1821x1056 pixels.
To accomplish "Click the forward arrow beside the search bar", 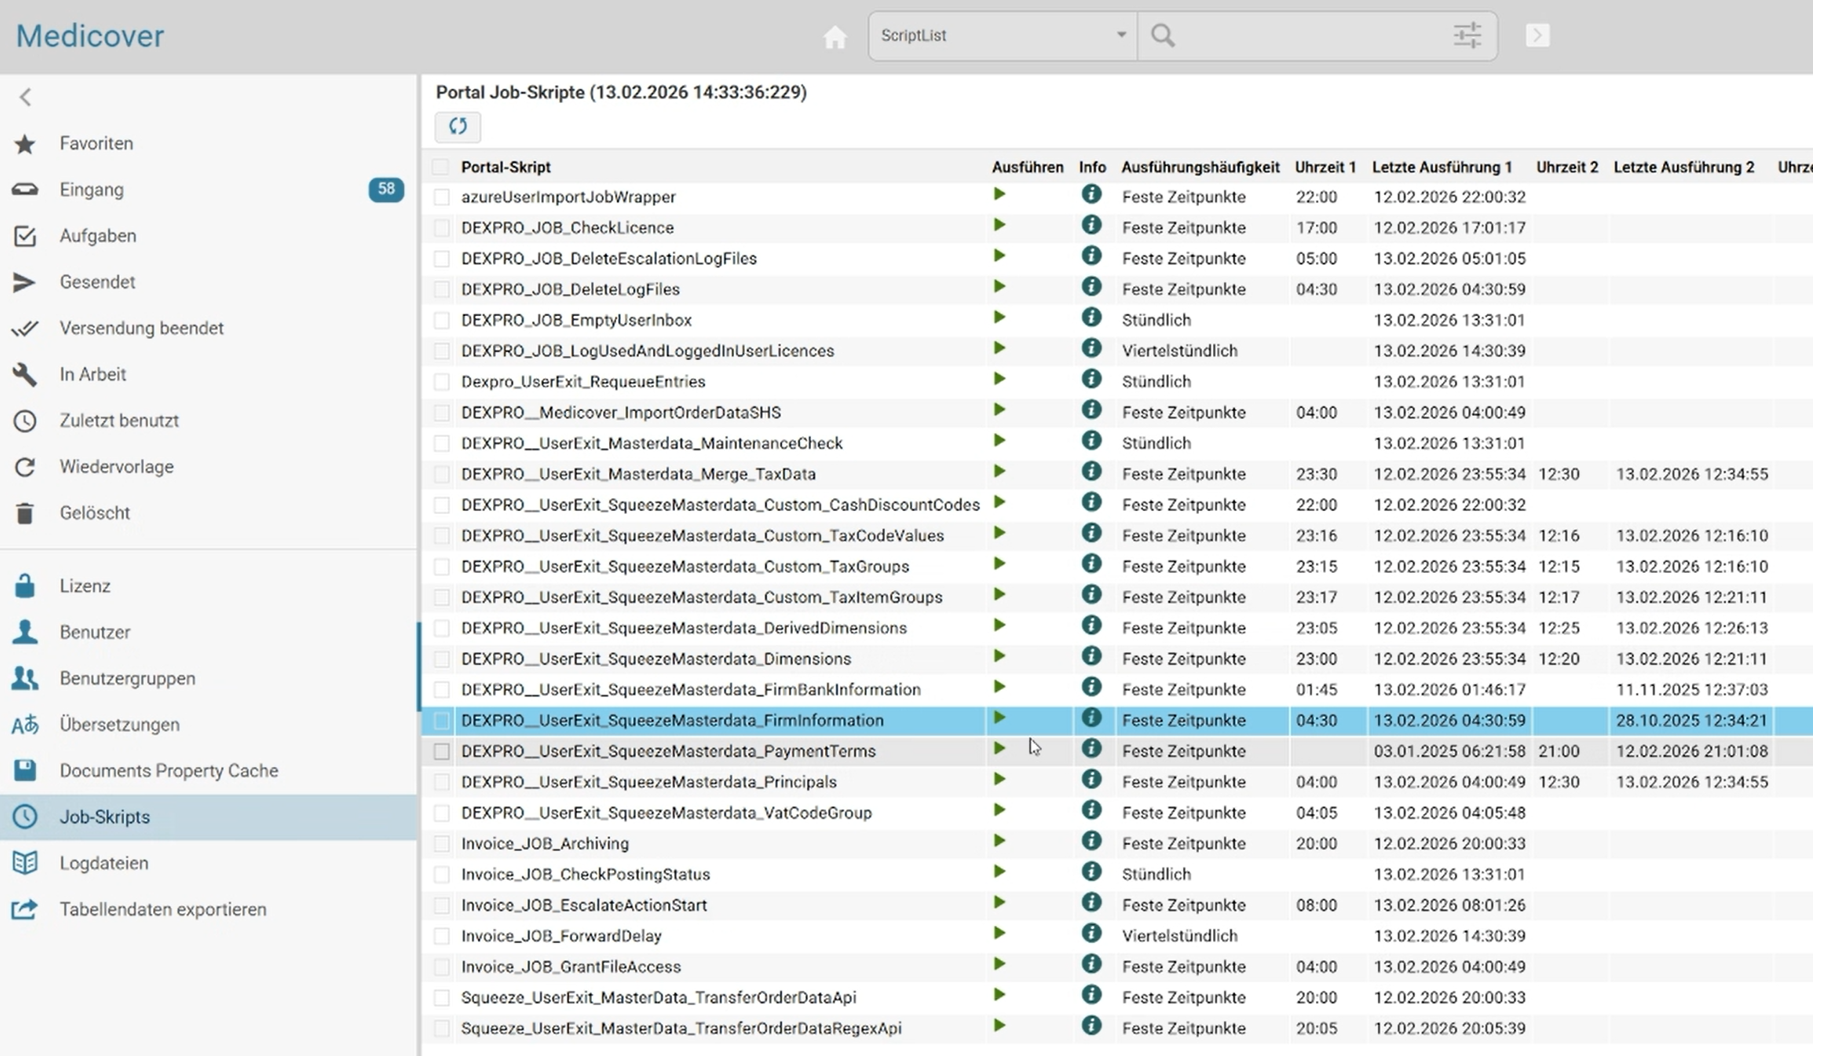I will [x=1537, y=36].
